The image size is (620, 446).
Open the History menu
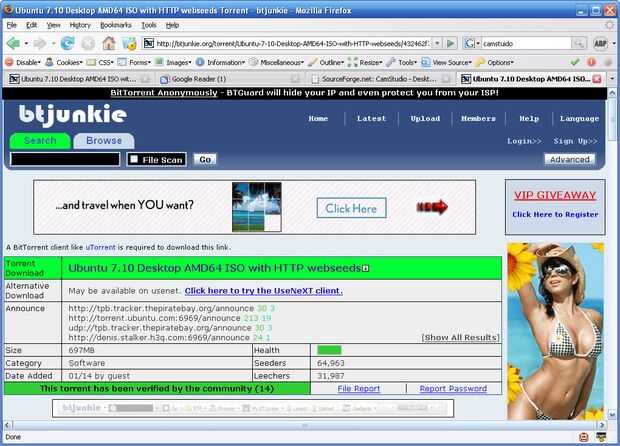point(80,25)
